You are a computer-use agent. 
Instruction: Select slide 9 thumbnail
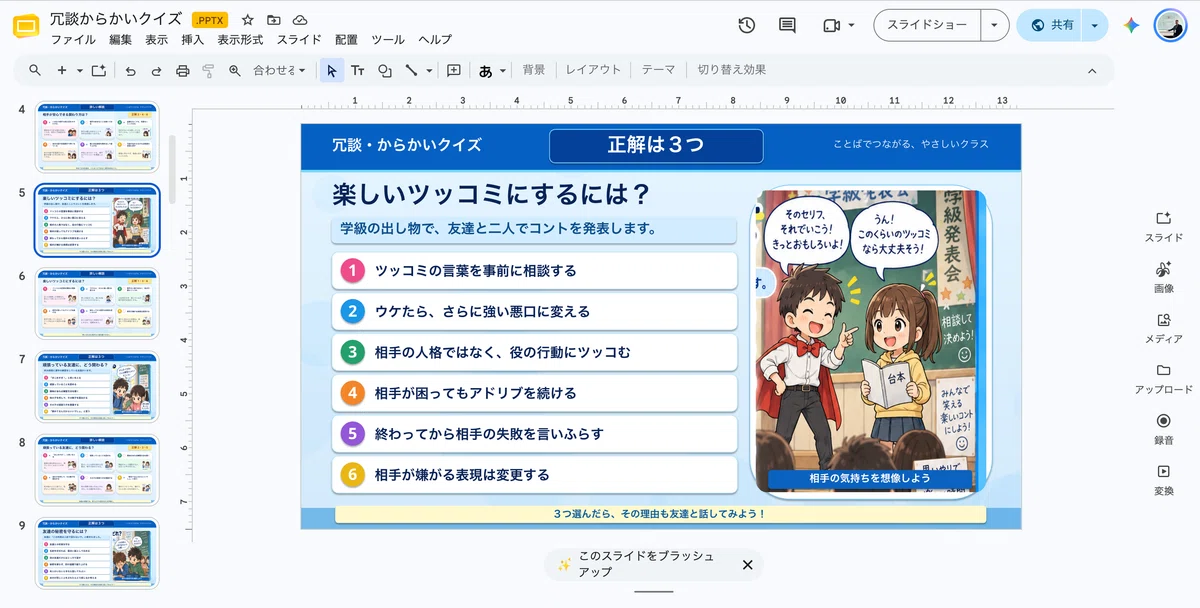pyautogui.click(x=97, y=553)
